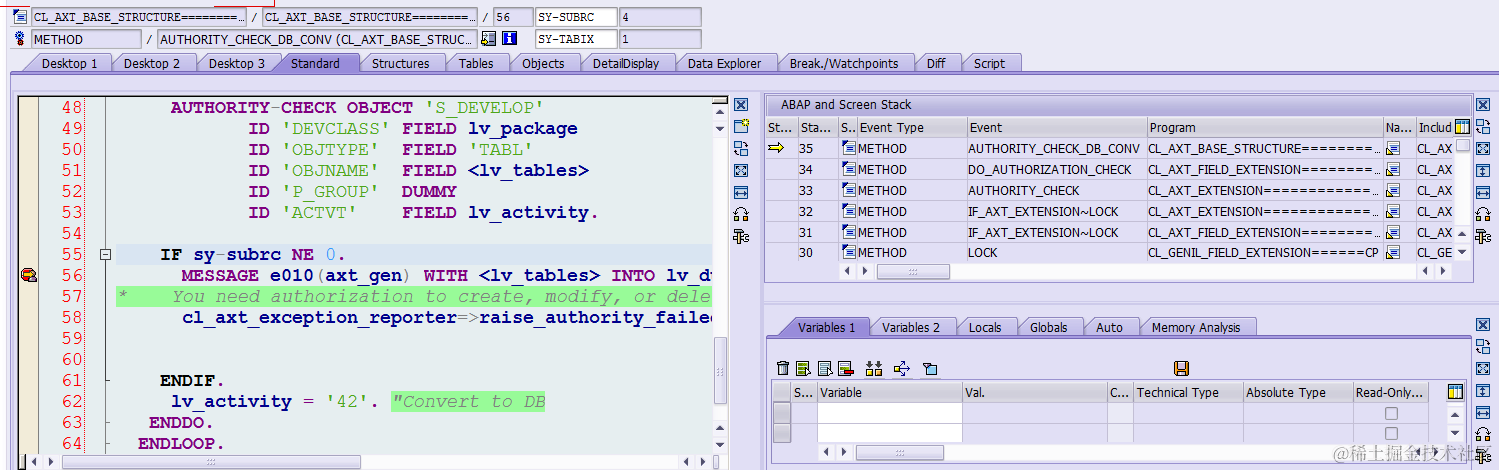Navigate to the AUTHORITY_CHECK_DB_CONV stack entry source
Screen dimensions: 1499x470
pyautogui.click(x=1394, y=149)
